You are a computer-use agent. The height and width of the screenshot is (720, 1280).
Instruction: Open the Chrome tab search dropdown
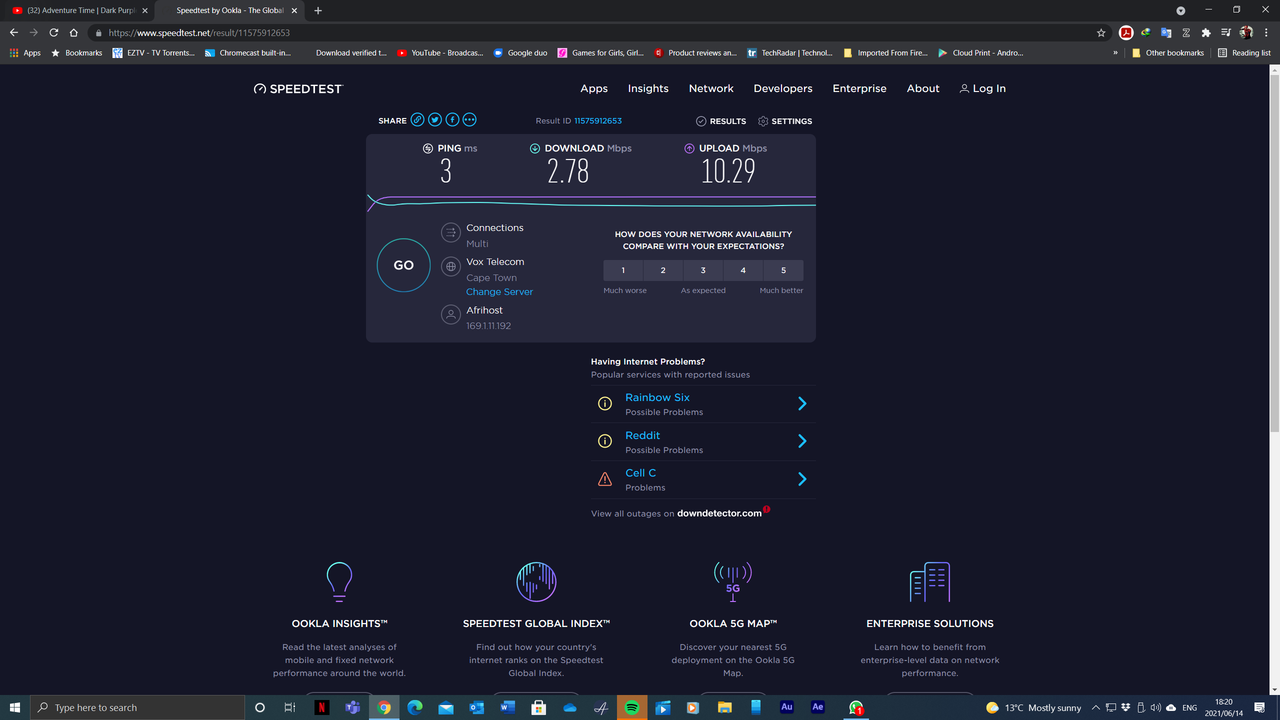coord(1181,10)
